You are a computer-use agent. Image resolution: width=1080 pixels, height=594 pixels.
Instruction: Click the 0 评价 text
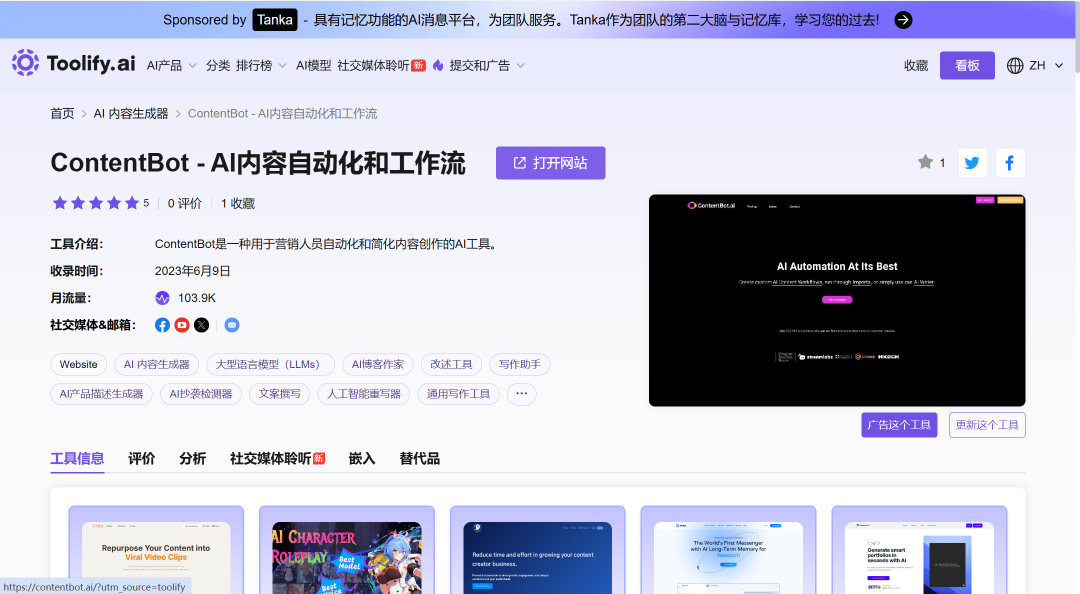[x=185, y=203]
